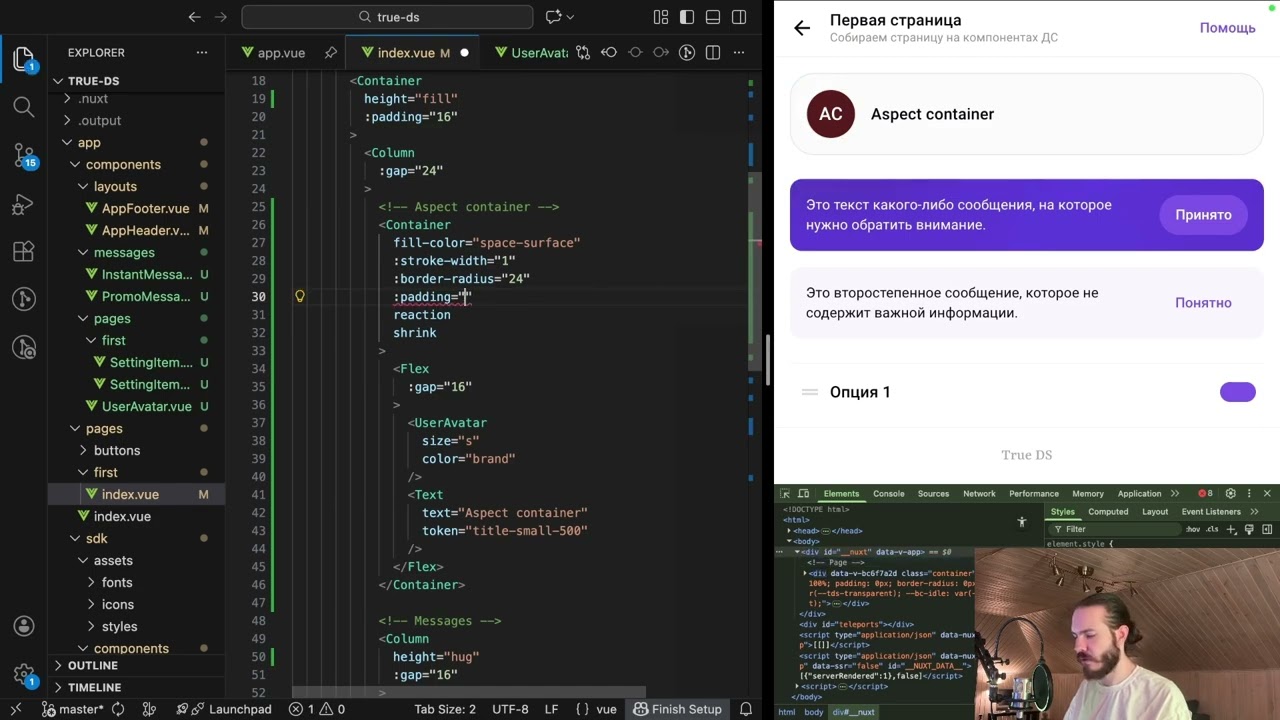Open Accounts menu in activity bar

pyautogui.click(x=24, y=627)
